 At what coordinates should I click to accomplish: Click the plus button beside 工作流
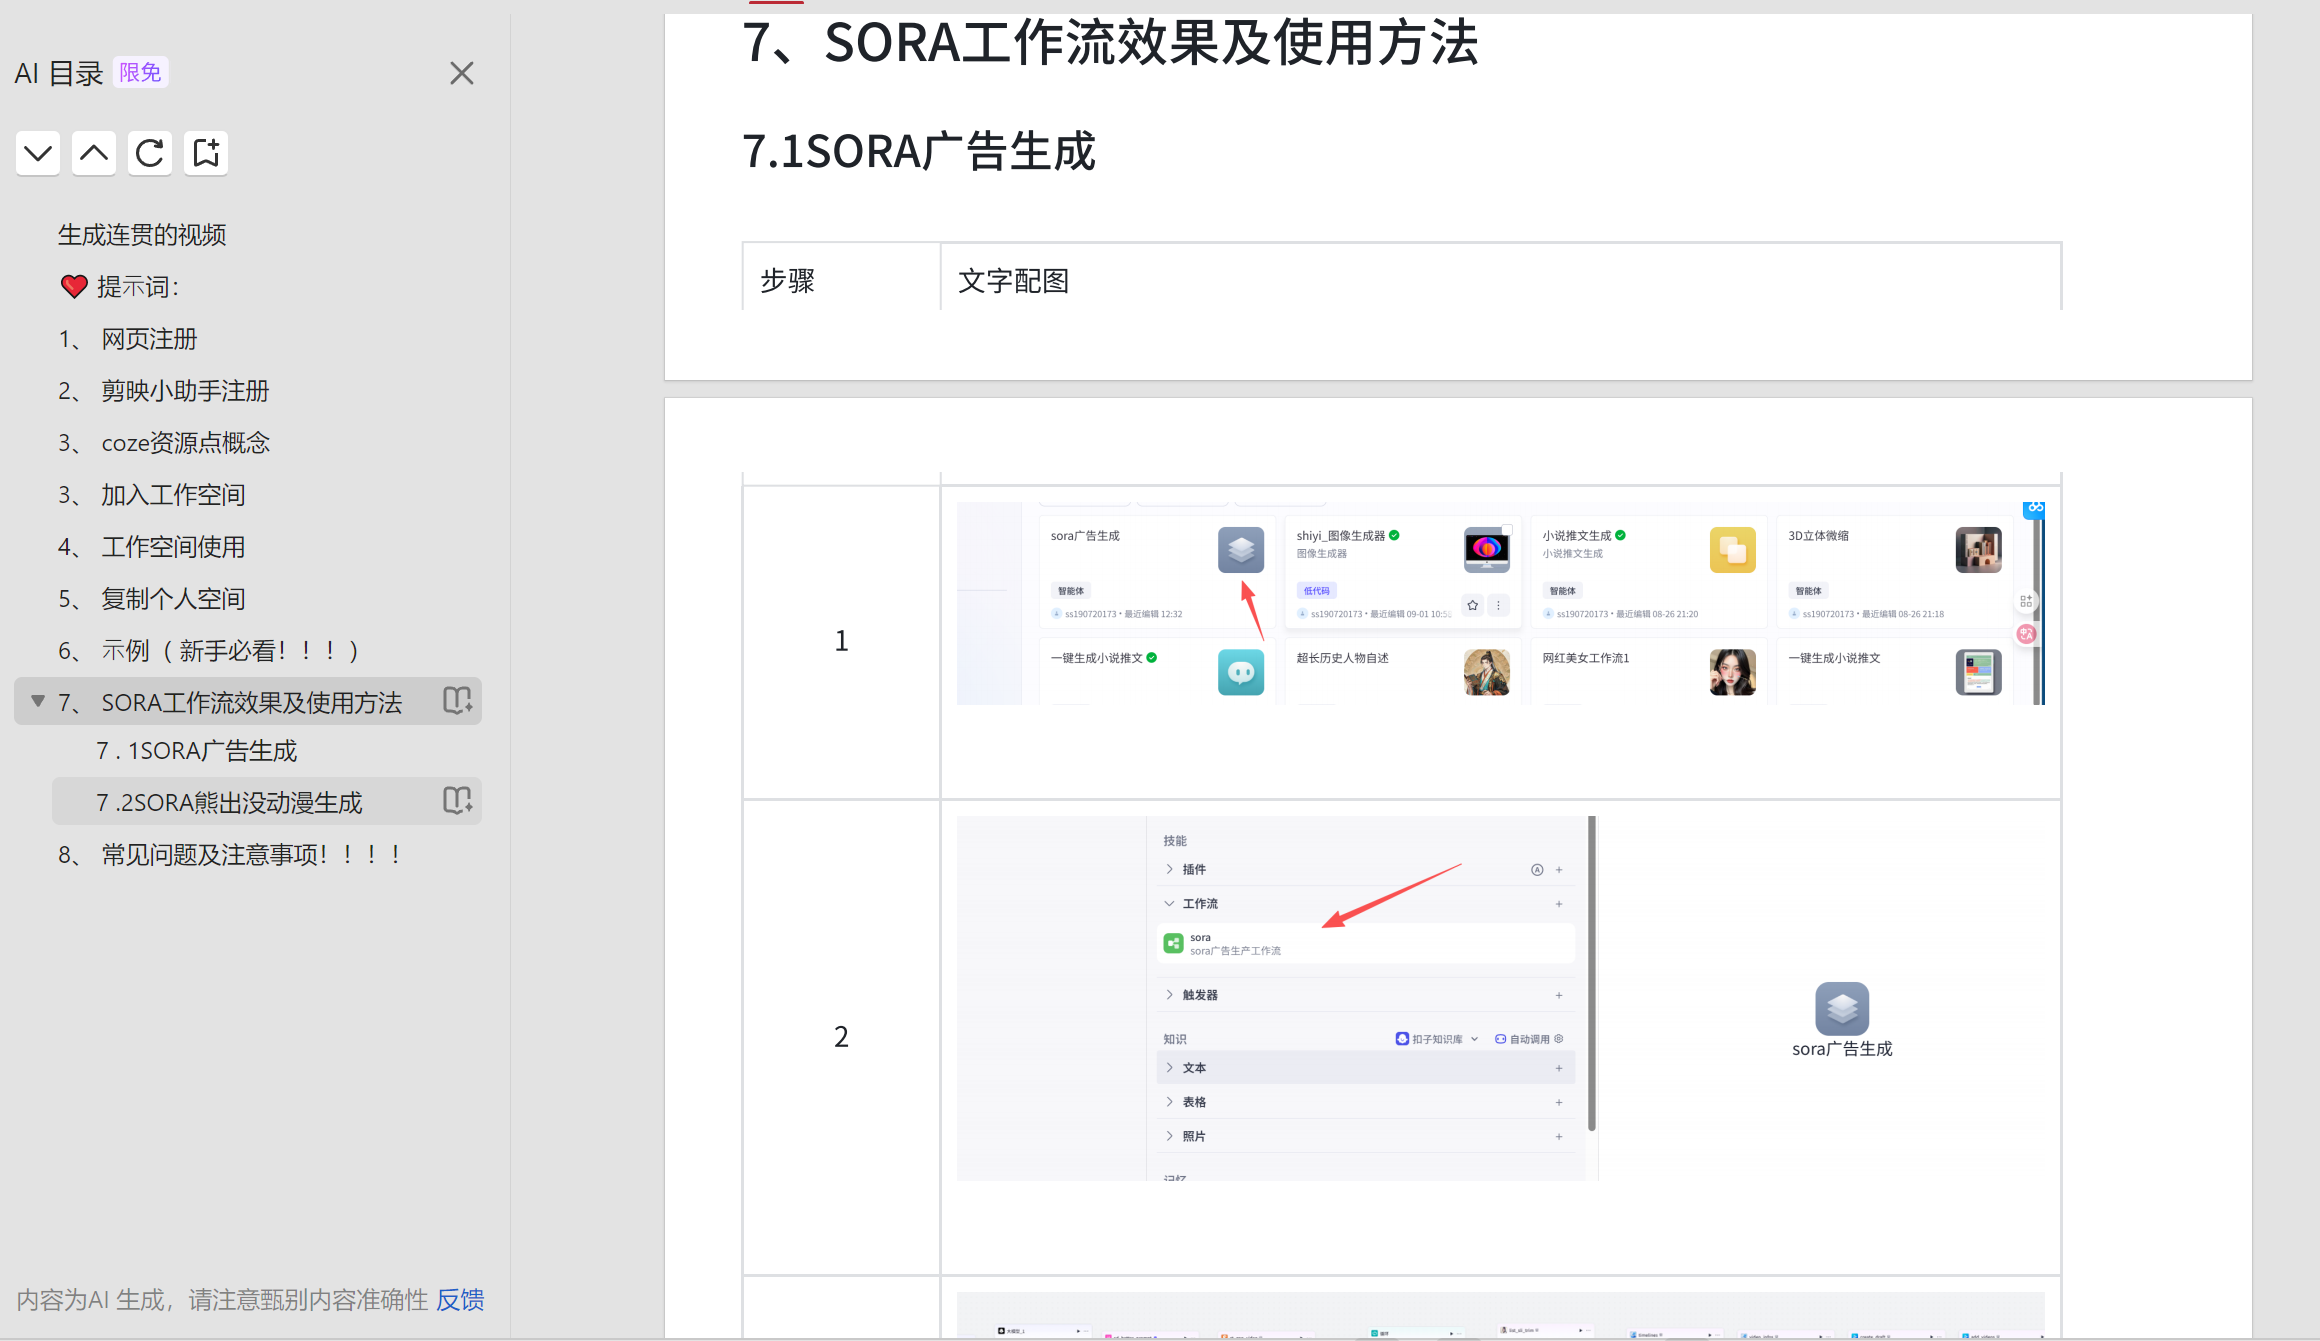(1557, 903)
